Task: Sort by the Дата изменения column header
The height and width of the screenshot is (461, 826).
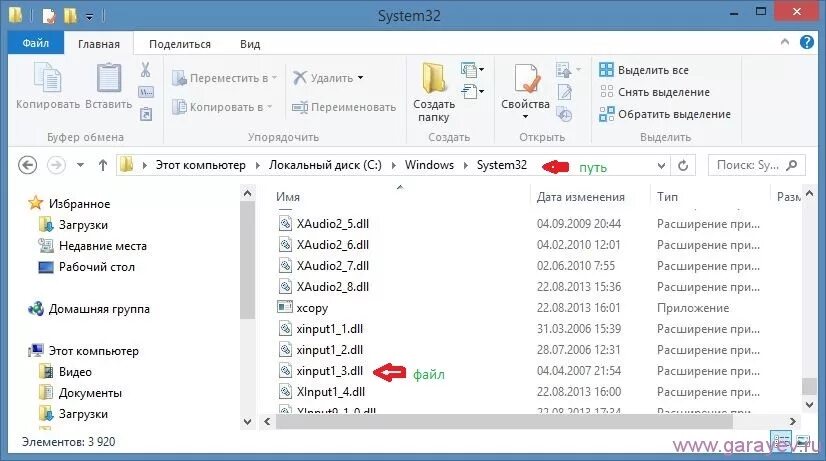Action: click(581, 197)
